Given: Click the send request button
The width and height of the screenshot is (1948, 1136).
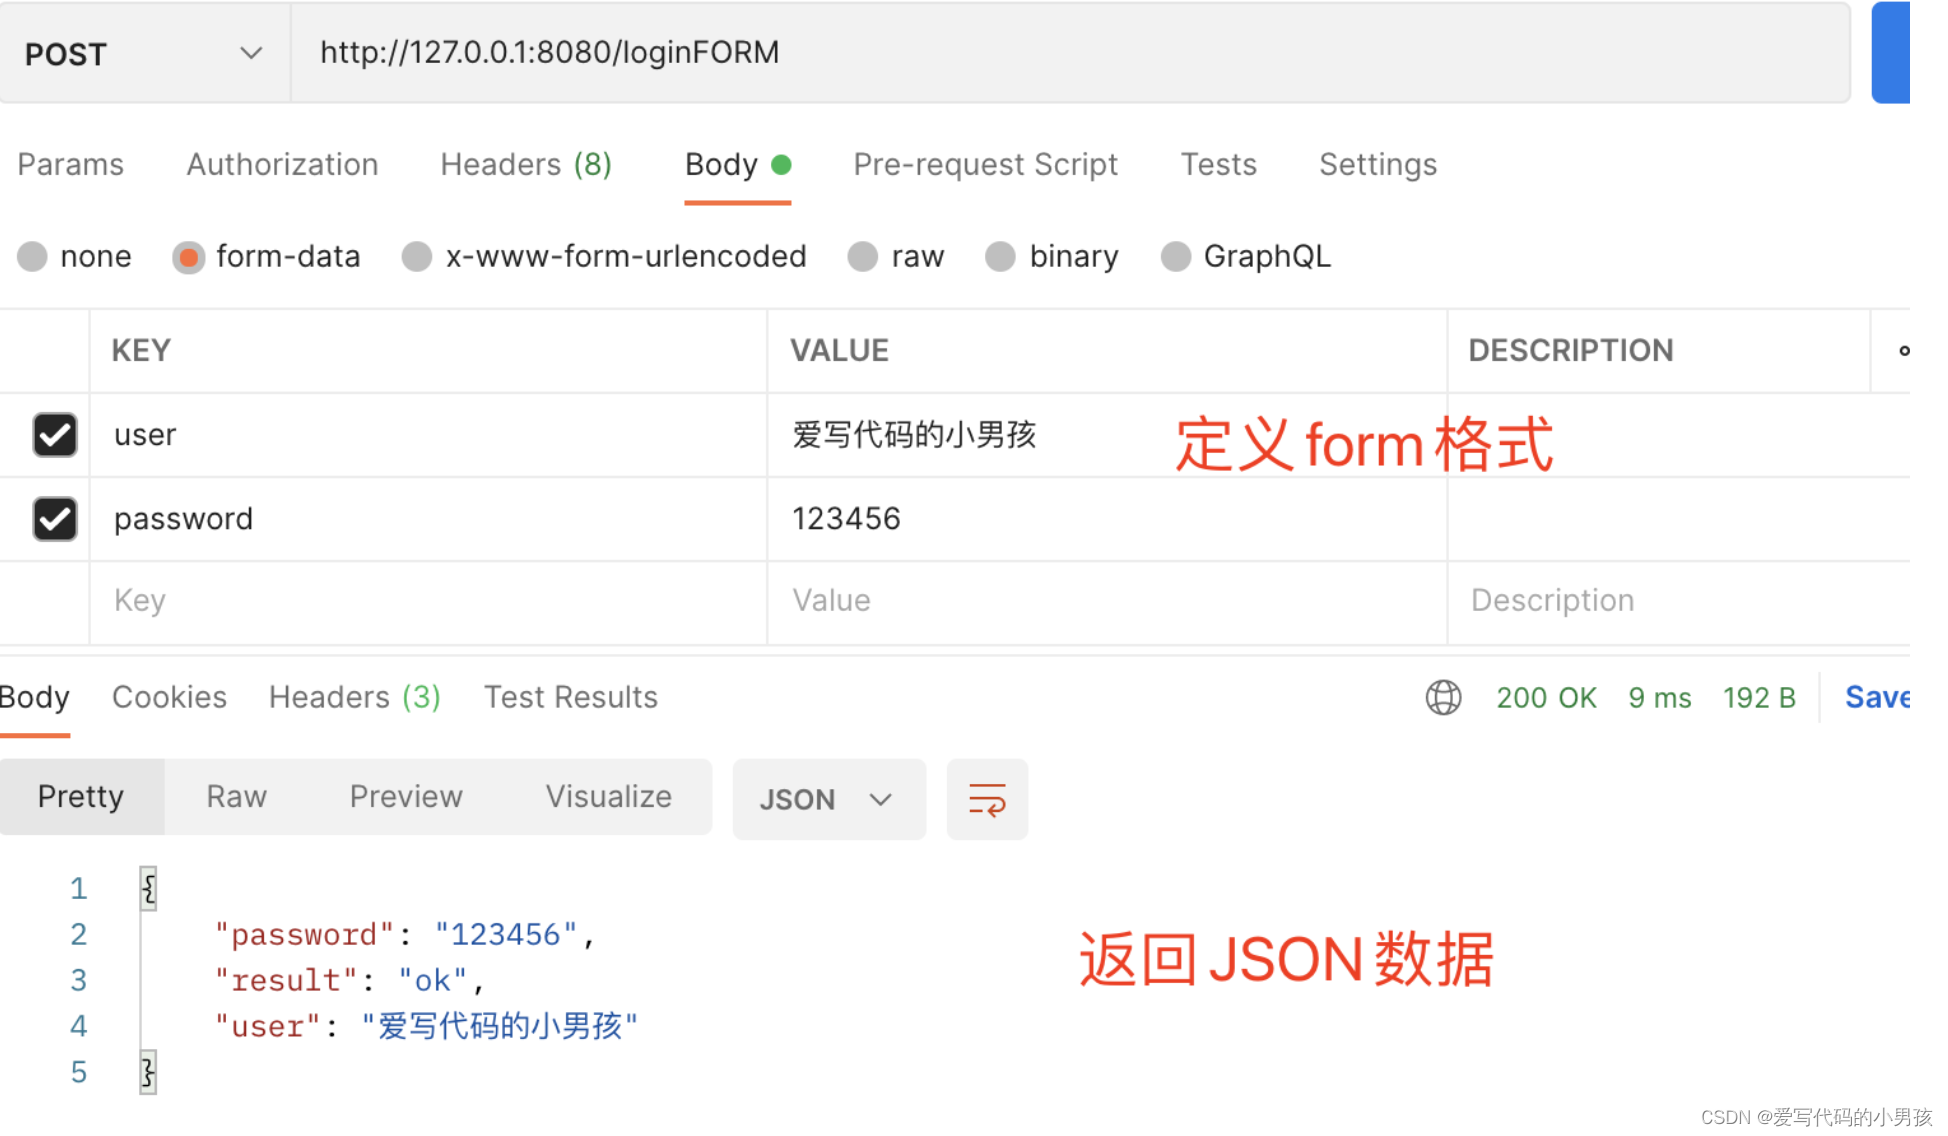Looking at the screenshot, I should pyautogui.click(x=1906, y=54).
